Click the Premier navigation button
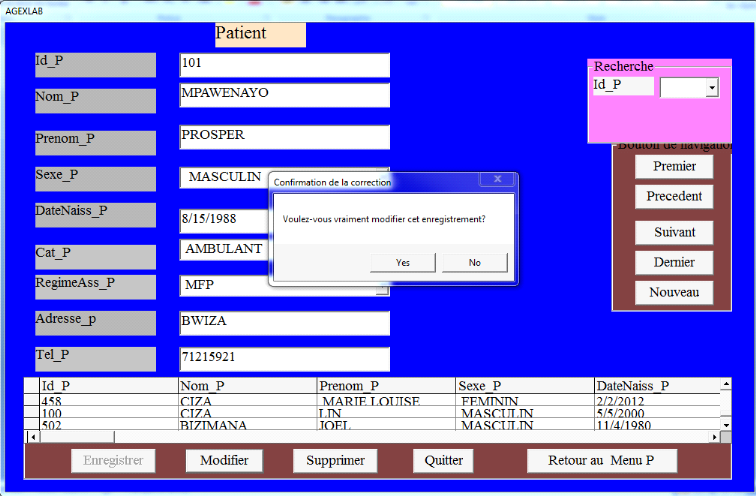 point(674,166)
